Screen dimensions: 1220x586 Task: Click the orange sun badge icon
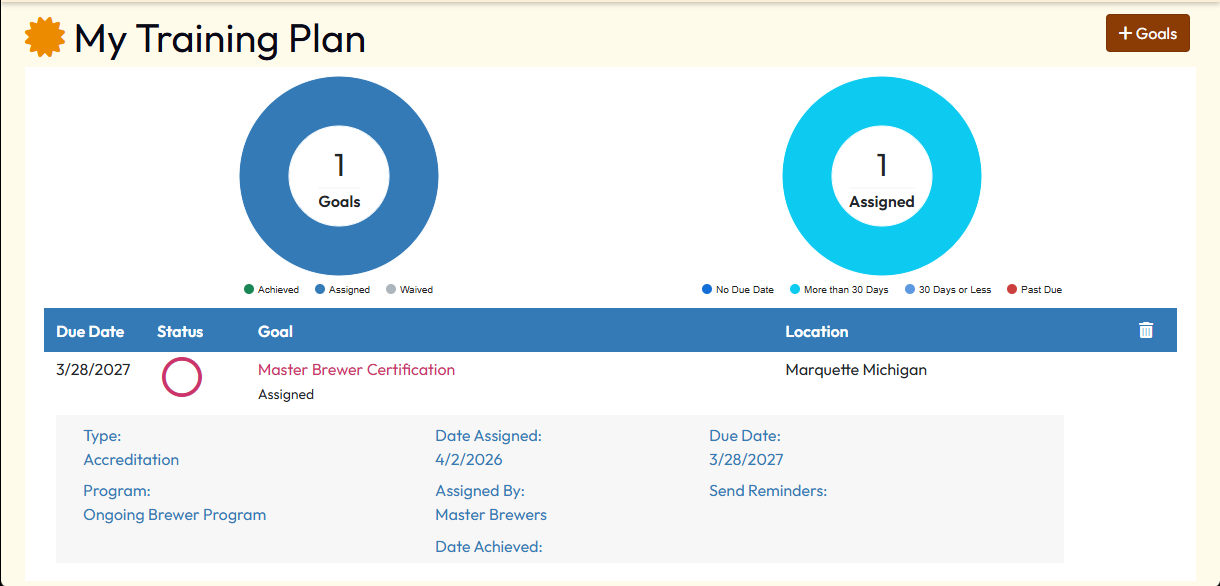[x=45, y=39]
